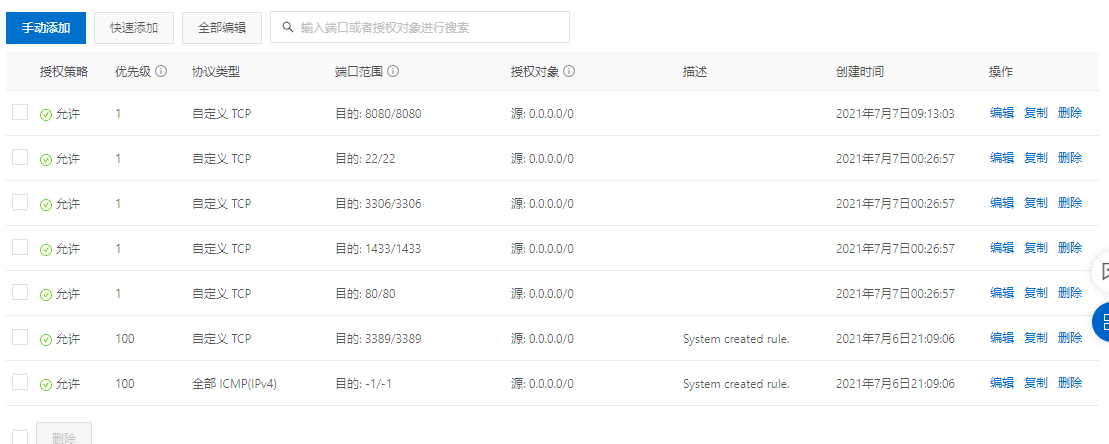Delete the ICMP(IPv4) rule

tap(1070, 382)
